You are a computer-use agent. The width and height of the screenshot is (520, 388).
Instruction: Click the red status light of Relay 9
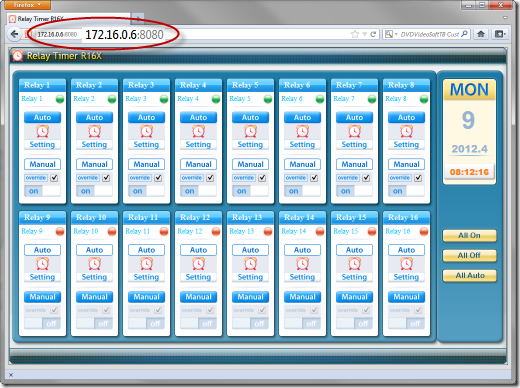(60, 231)
